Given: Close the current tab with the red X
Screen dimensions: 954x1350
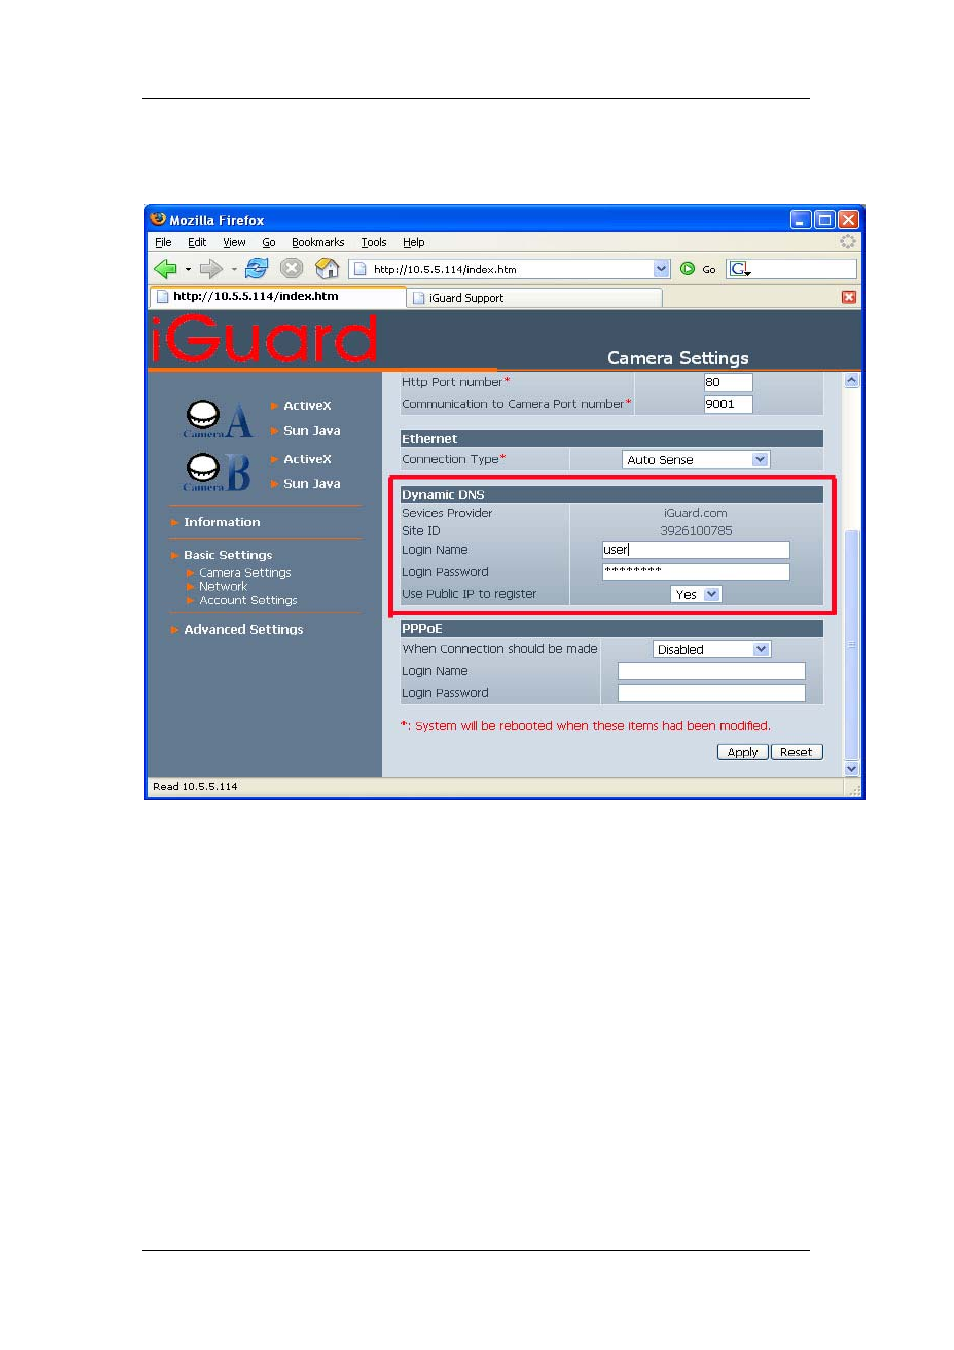Looking at the screenshot, I should [849, 297].
